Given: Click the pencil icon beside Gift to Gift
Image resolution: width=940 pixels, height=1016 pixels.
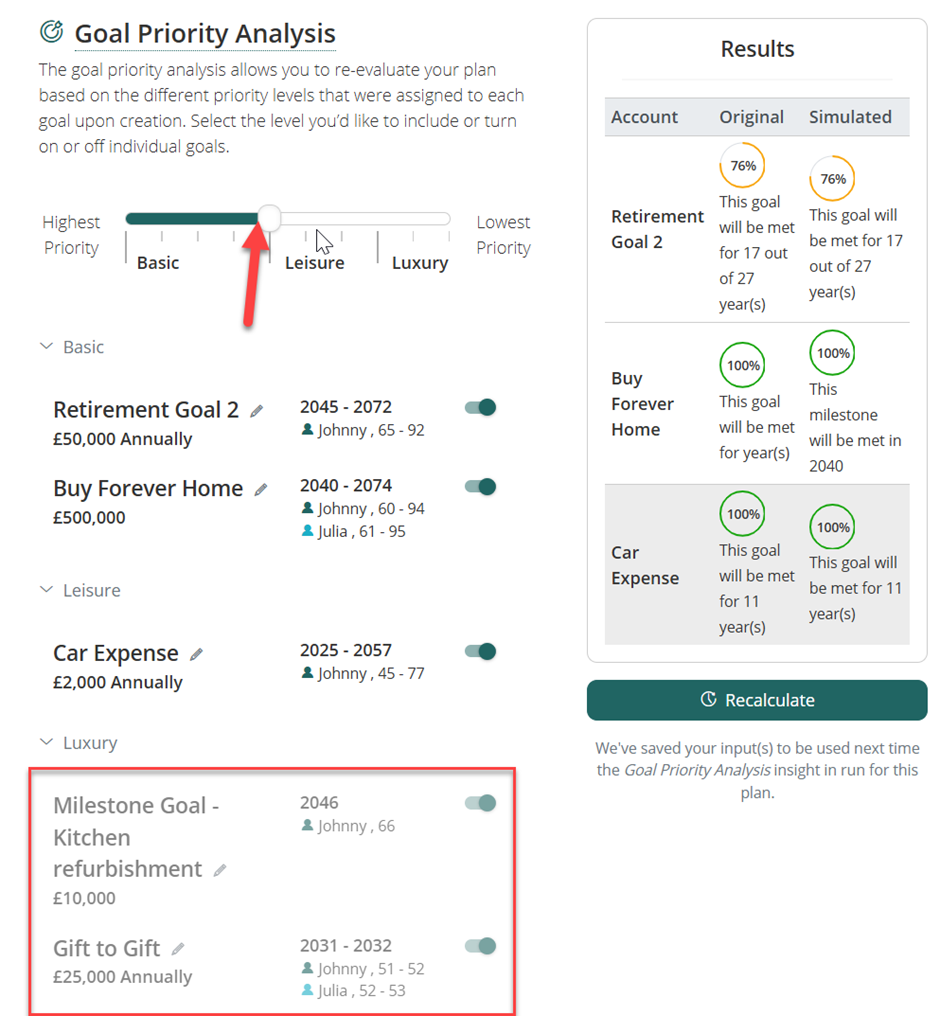Looking at the screenshot, I should (178, 948).
